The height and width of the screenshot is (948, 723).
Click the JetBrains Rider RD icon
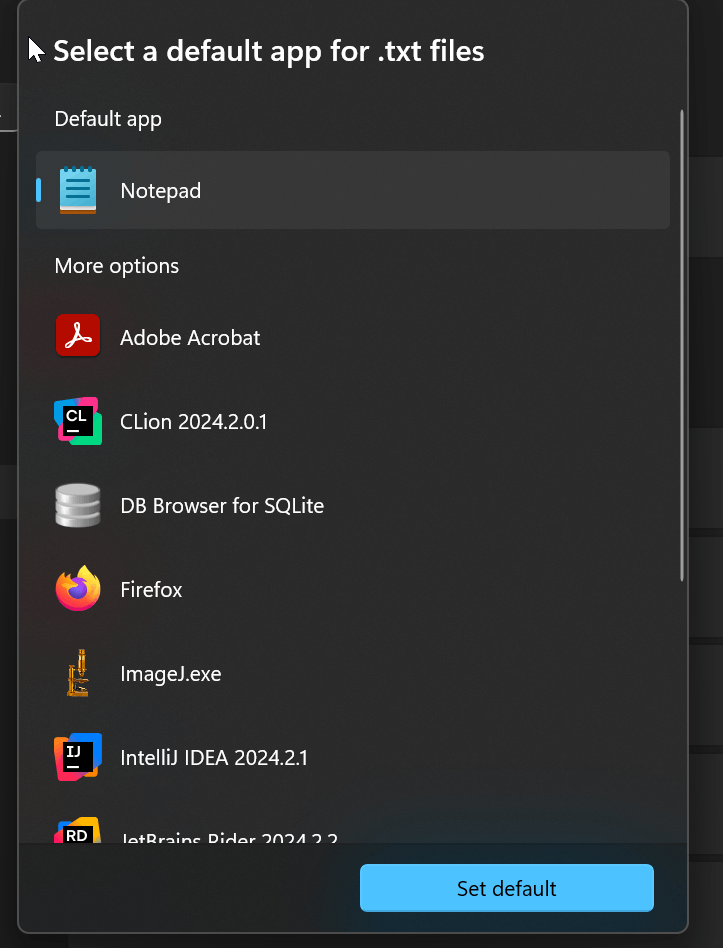[78, 831]
